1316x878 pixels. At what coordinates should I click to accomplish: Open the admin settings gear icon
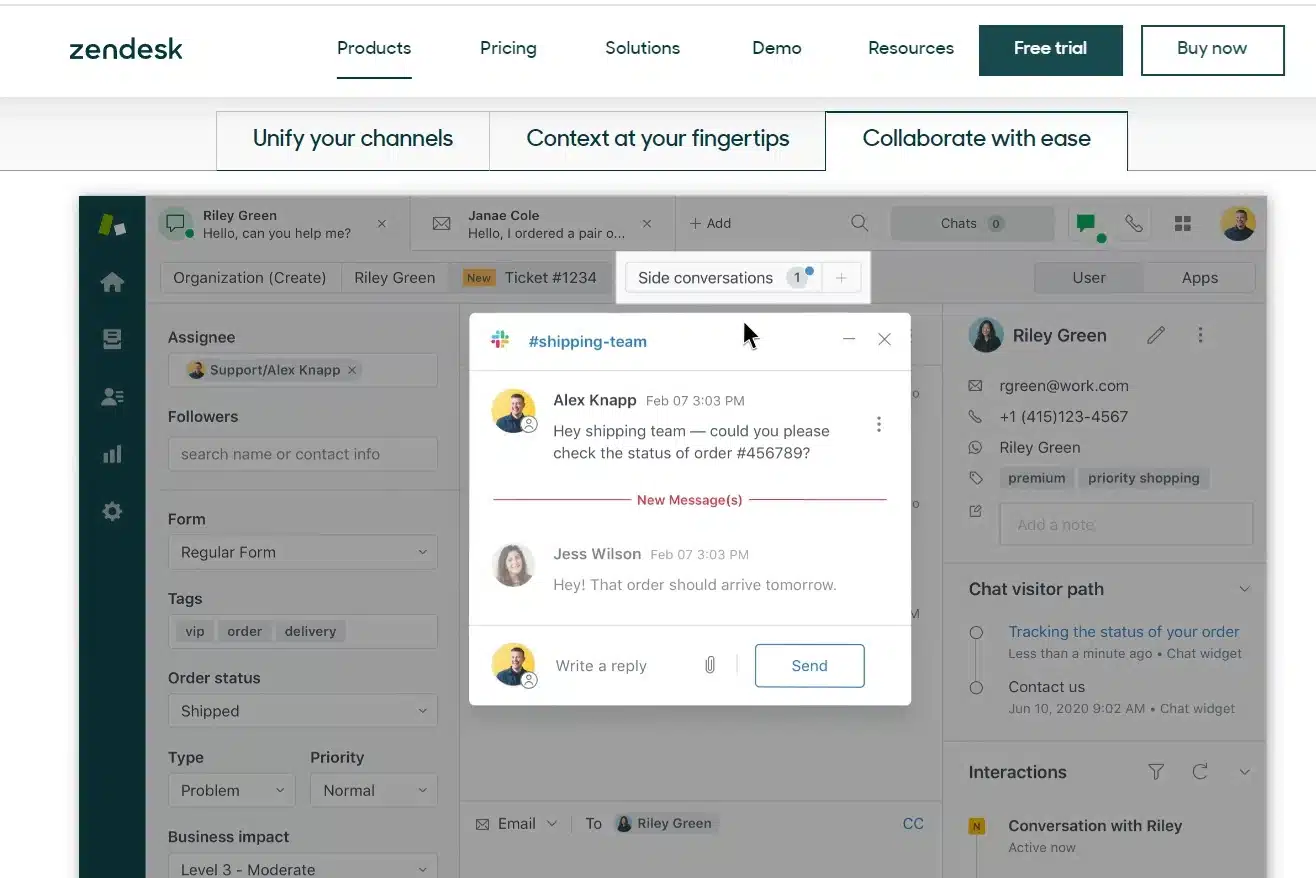pos(112,512)
